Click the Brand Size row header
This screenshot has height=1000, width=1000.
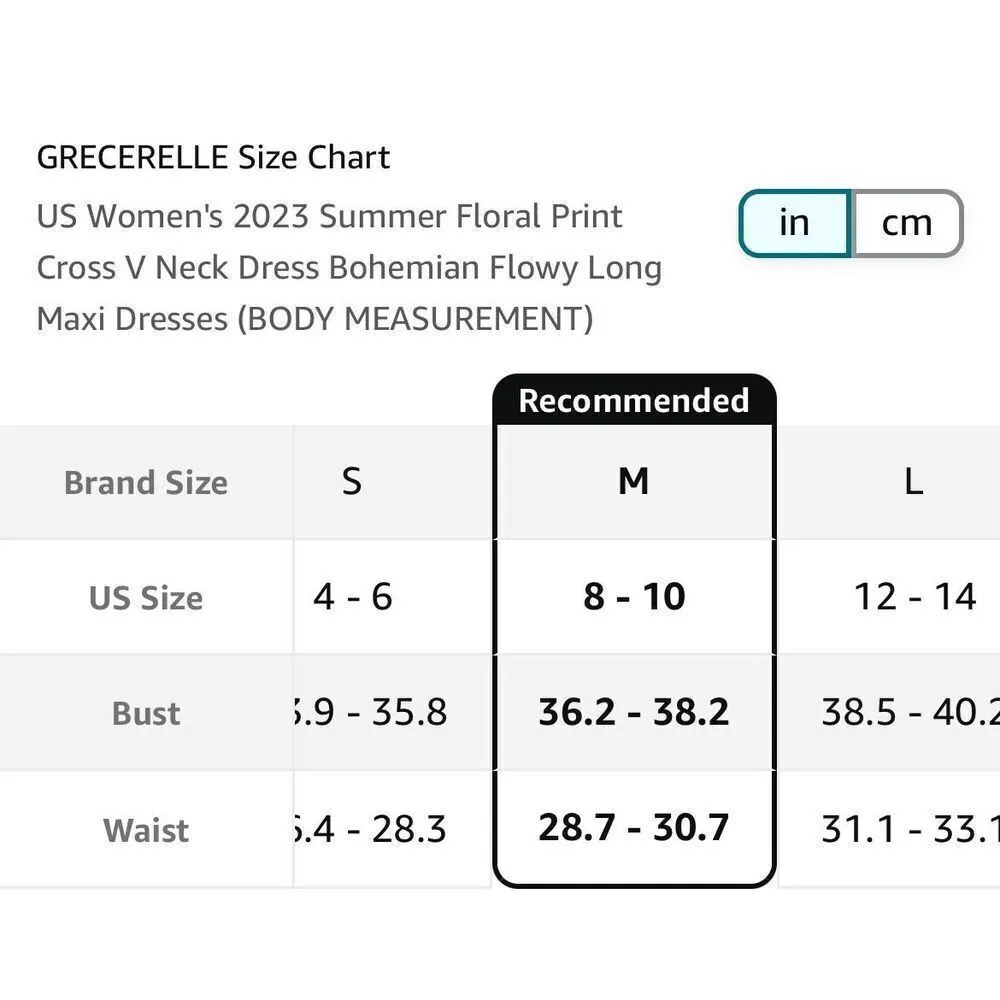click(146, 483)
